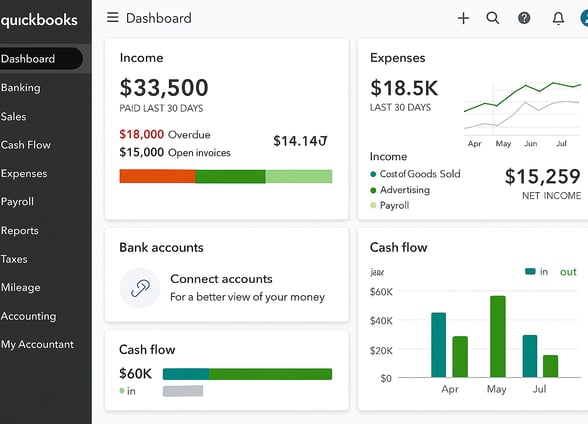
Task: Click the Cost of Goods Sold legend item
Action: (416, 174)
